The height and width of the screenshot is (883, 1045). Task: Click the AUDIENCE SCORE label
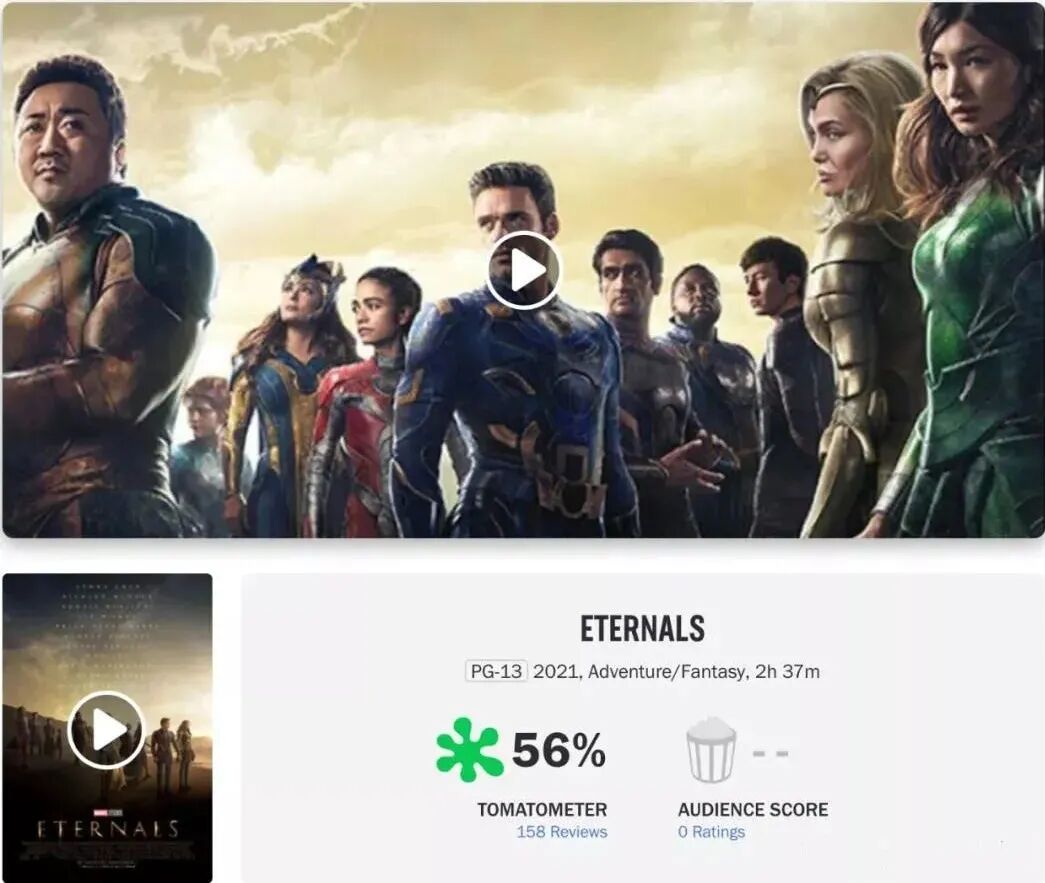[753, 810]
